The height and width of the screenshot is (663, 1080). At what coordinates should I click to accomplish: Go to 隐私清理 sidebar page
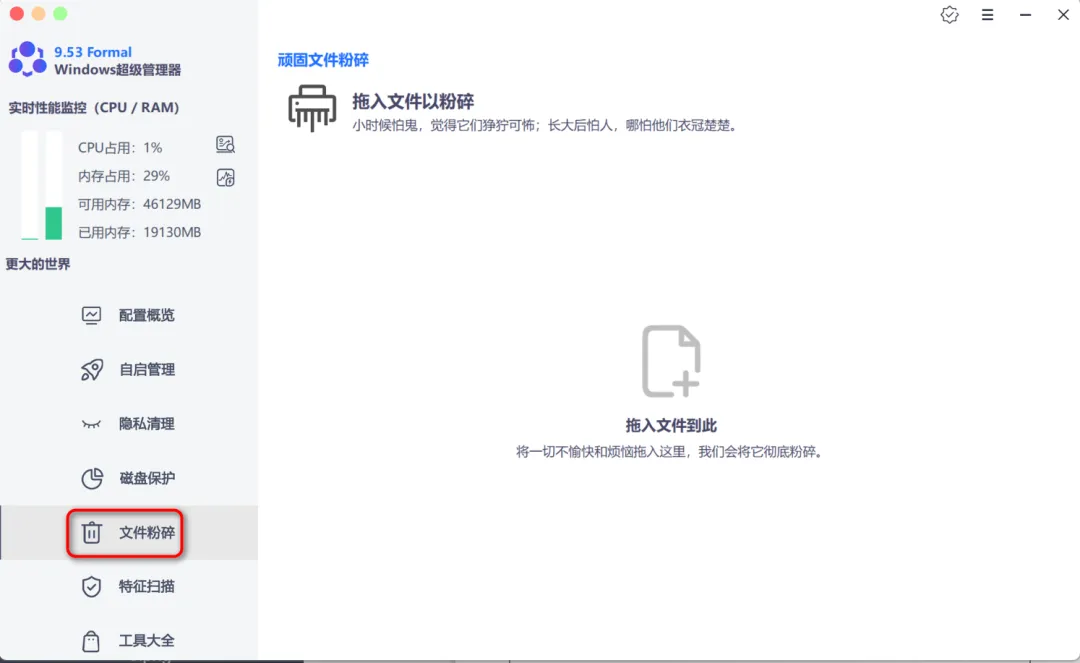129,424
